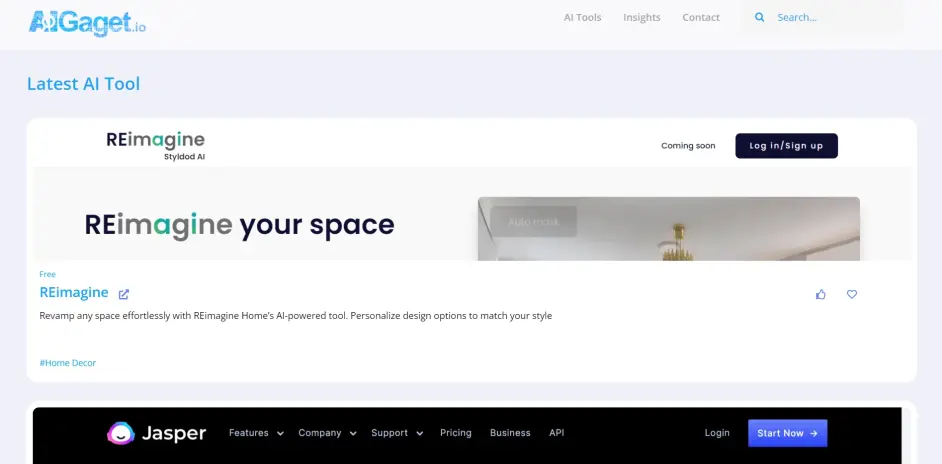The width and height of the screenshot is (942, 464).
Task: Like REimagine with thumbs-up icon
Action: pos(821,294)
